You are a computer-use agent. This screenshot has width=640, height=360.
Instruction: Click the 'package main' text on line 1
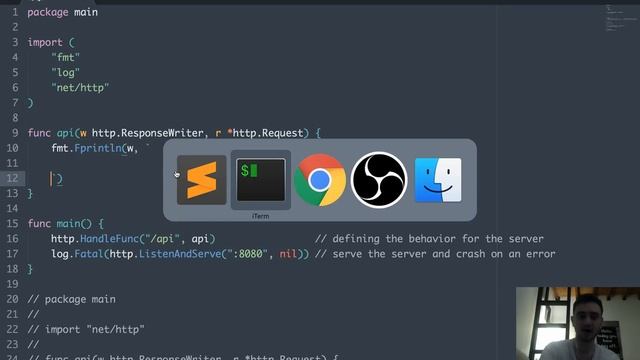62,13
